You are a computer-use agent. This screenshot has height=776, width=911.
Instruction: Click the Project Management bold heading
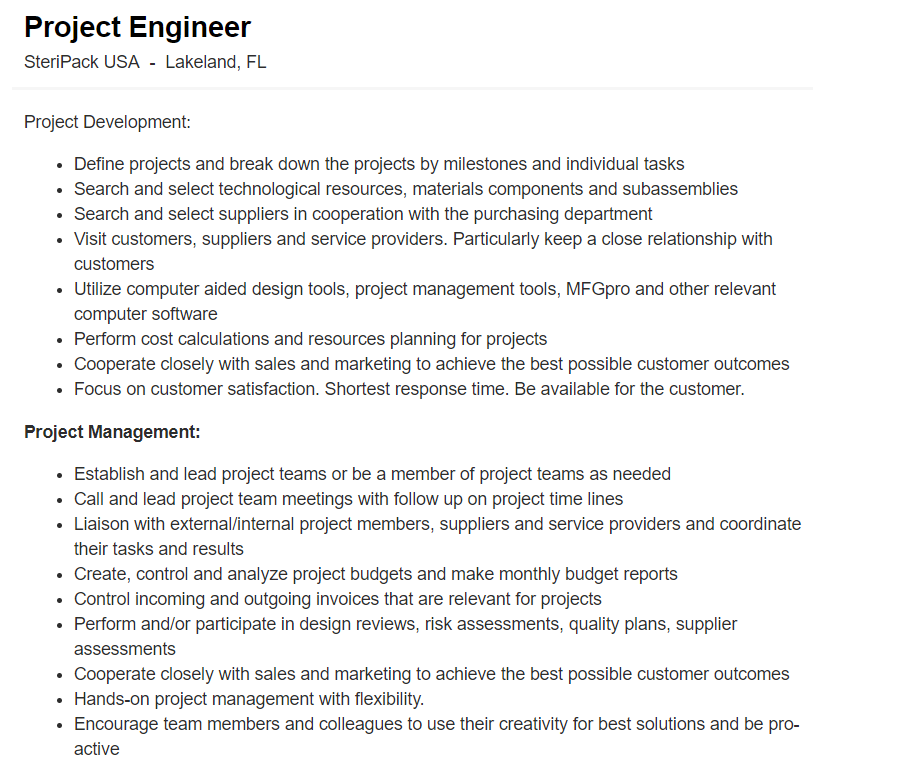click(x=112, y=432)
